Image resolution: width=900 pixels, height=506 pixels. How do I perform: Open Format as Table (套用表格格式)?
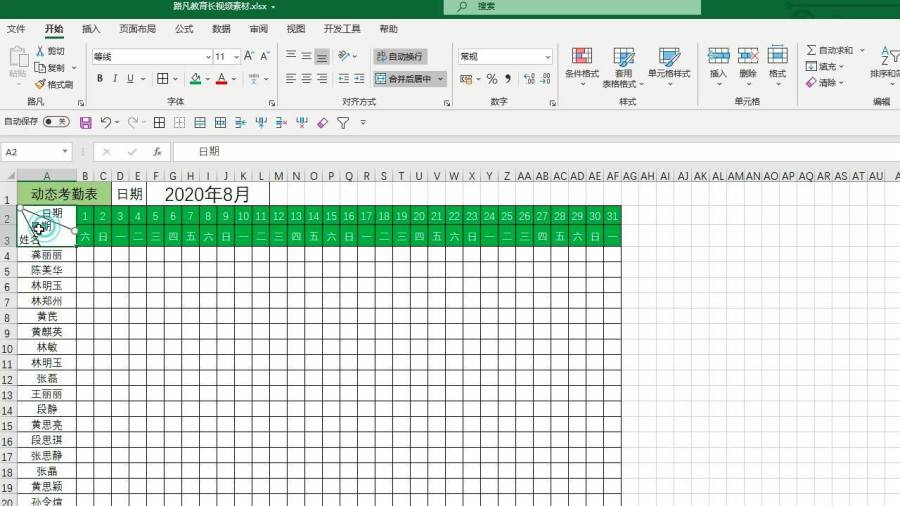623,67
